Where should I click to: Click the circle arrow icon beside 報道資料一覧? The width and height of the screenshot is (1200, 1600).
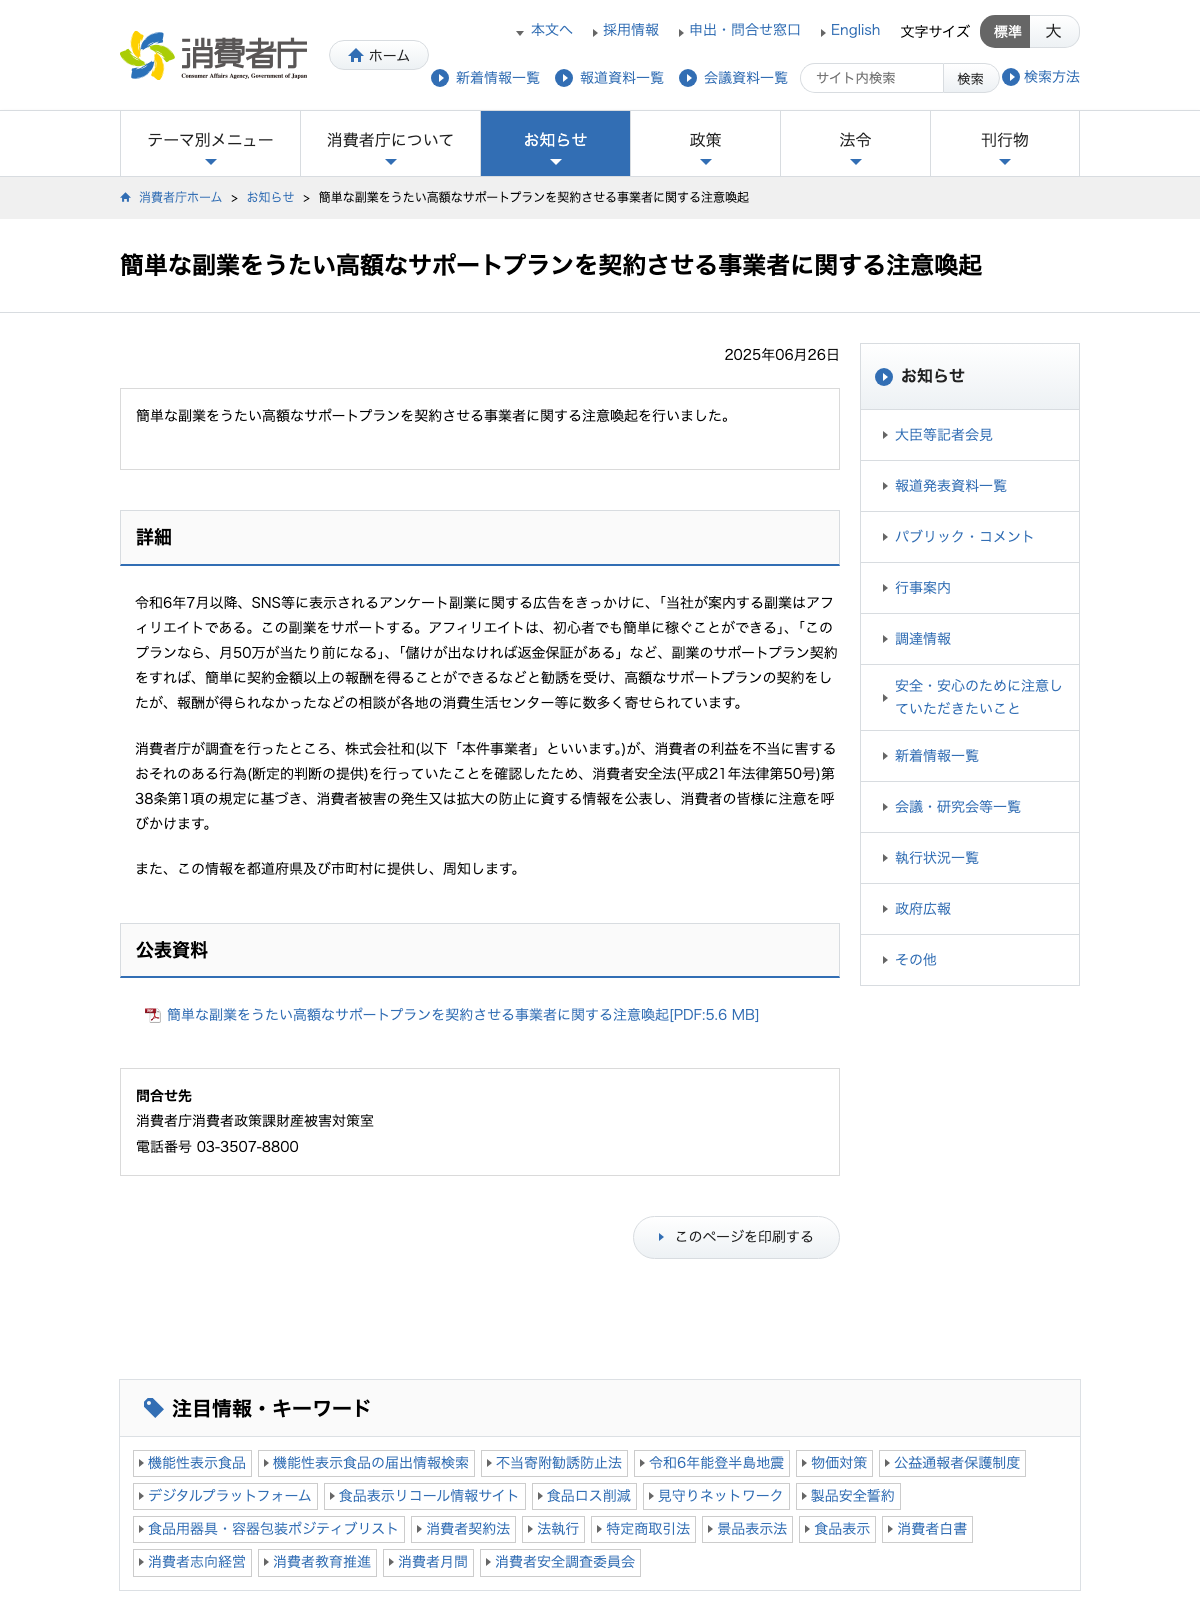coord(564,78)
